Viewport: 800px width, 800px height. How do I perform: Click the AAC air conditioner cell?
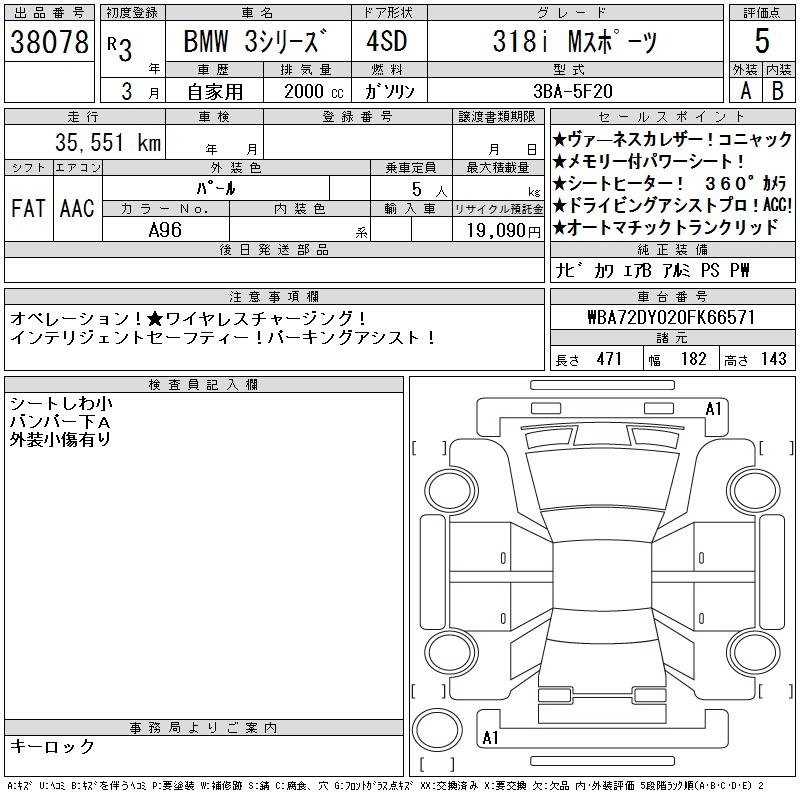(77, 208)
